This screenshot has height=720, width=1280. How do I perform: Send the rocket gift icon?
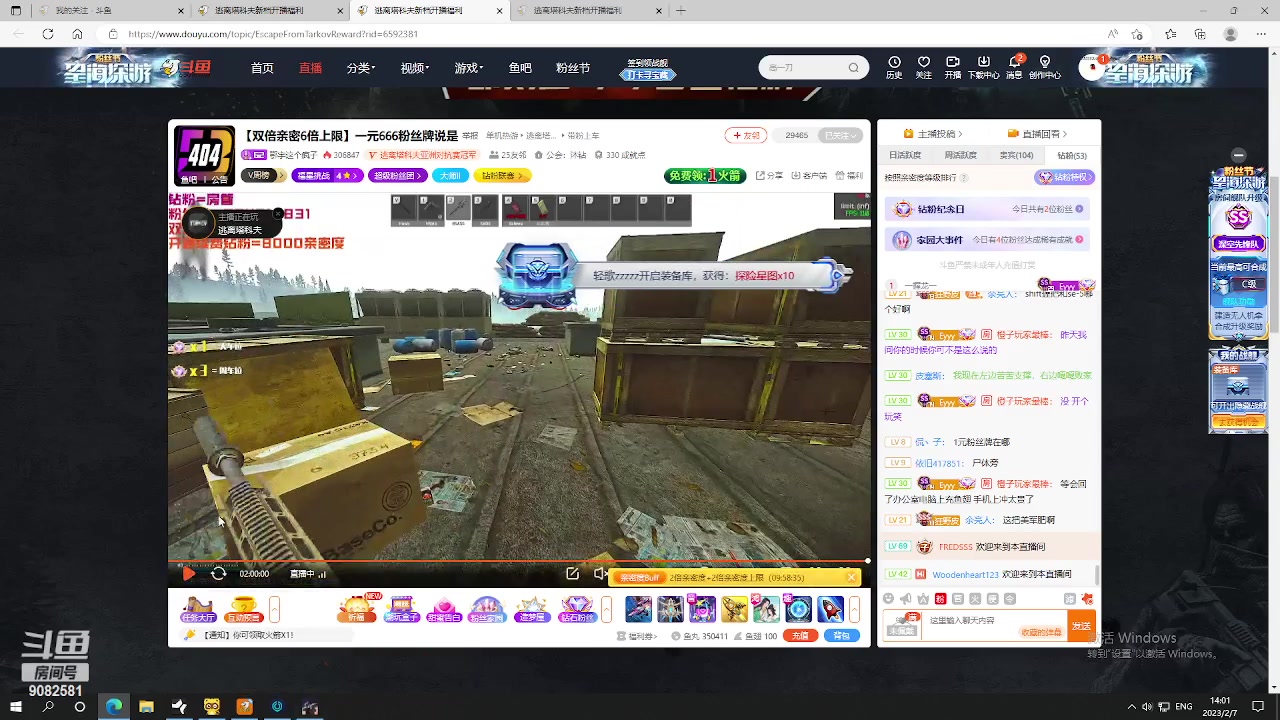pyautogui.click(x=830, y=609)
